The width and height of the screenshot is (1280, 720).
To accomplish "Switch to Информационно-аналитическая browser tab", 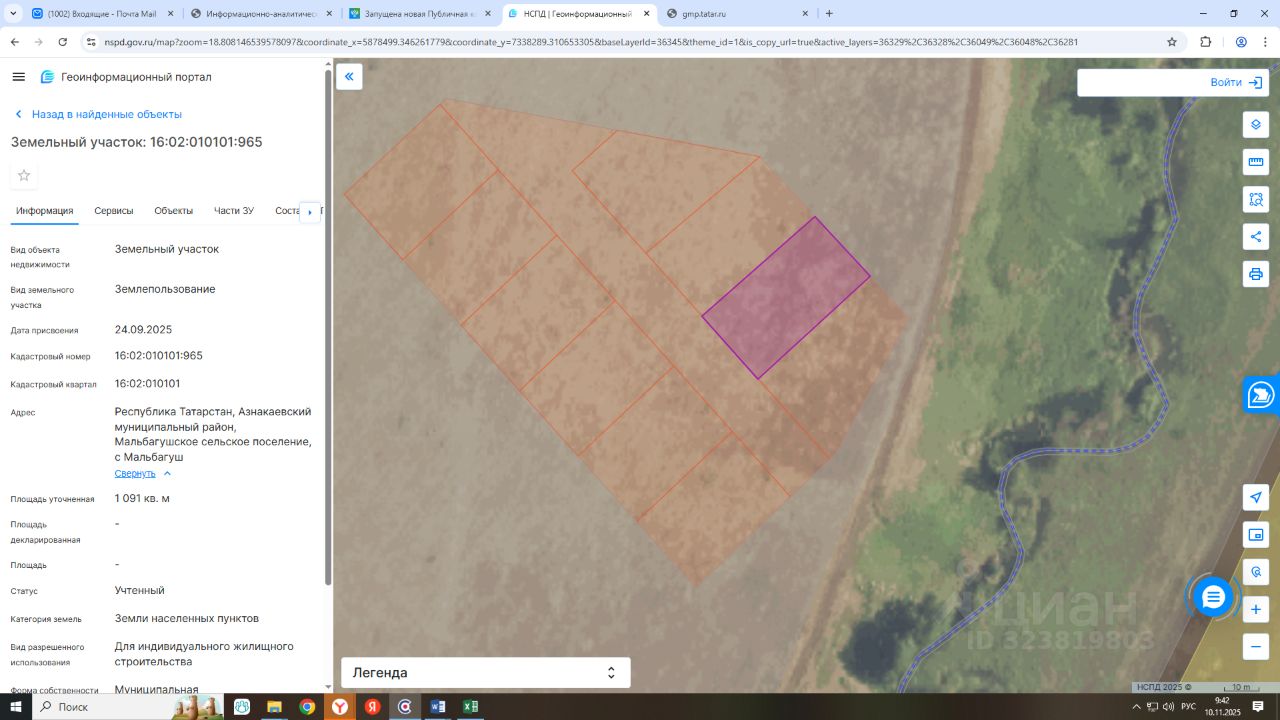I will tap(260, 14).
